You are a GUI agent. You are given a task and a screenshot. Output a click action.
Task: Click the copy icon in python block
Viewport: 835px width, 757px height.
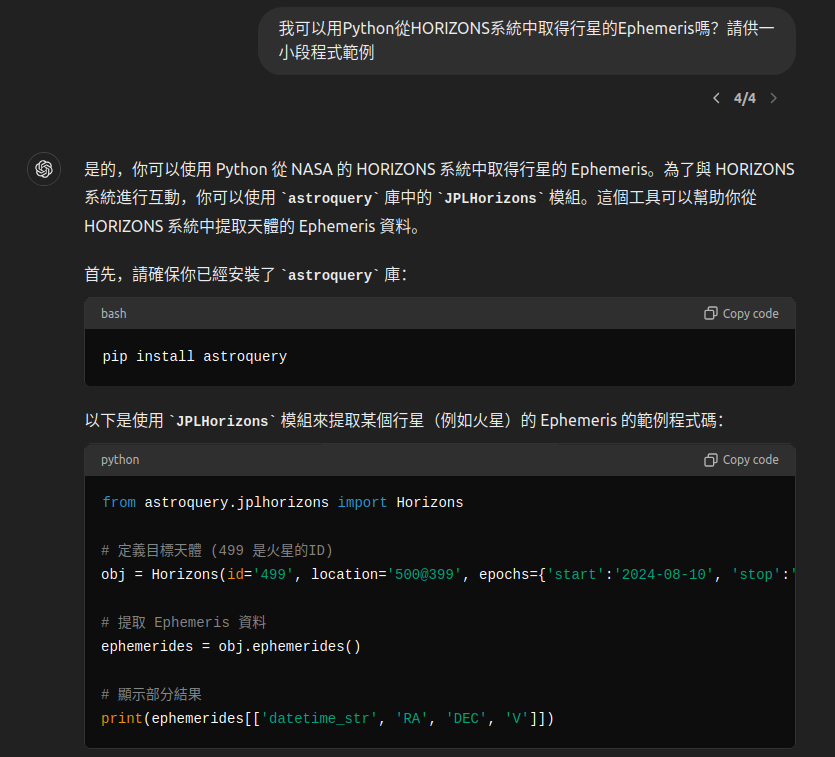[710, 460]
